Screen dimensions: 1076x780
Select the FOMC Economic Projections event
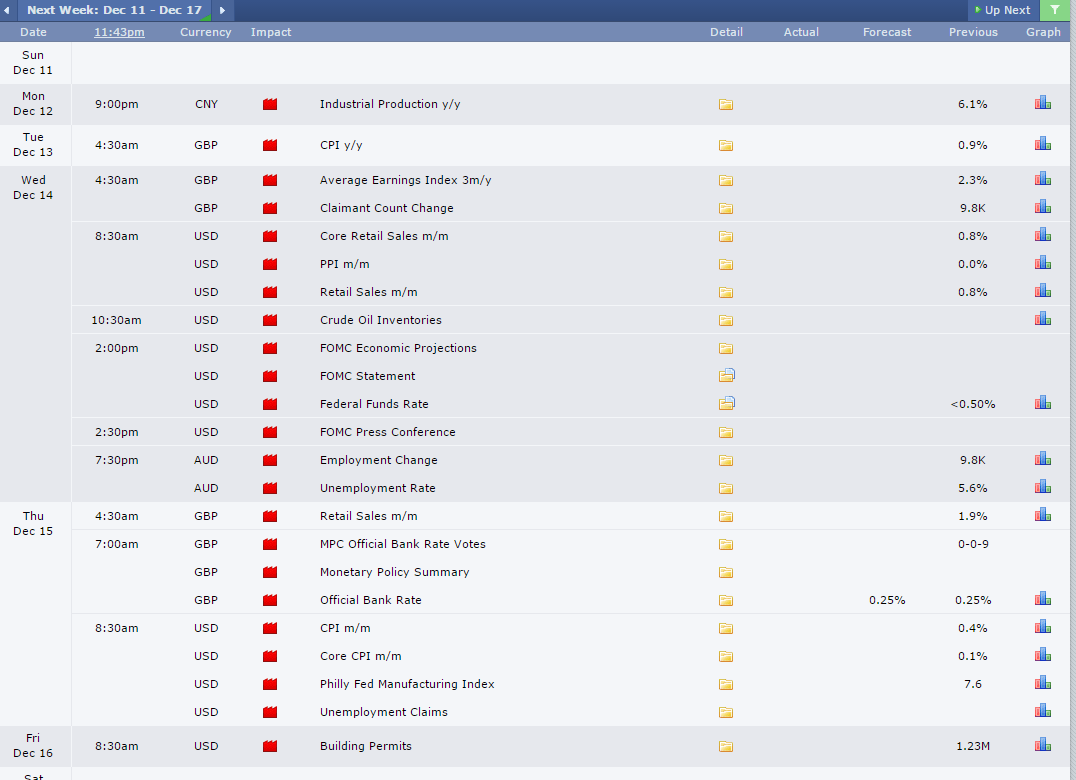coord(398,348)
